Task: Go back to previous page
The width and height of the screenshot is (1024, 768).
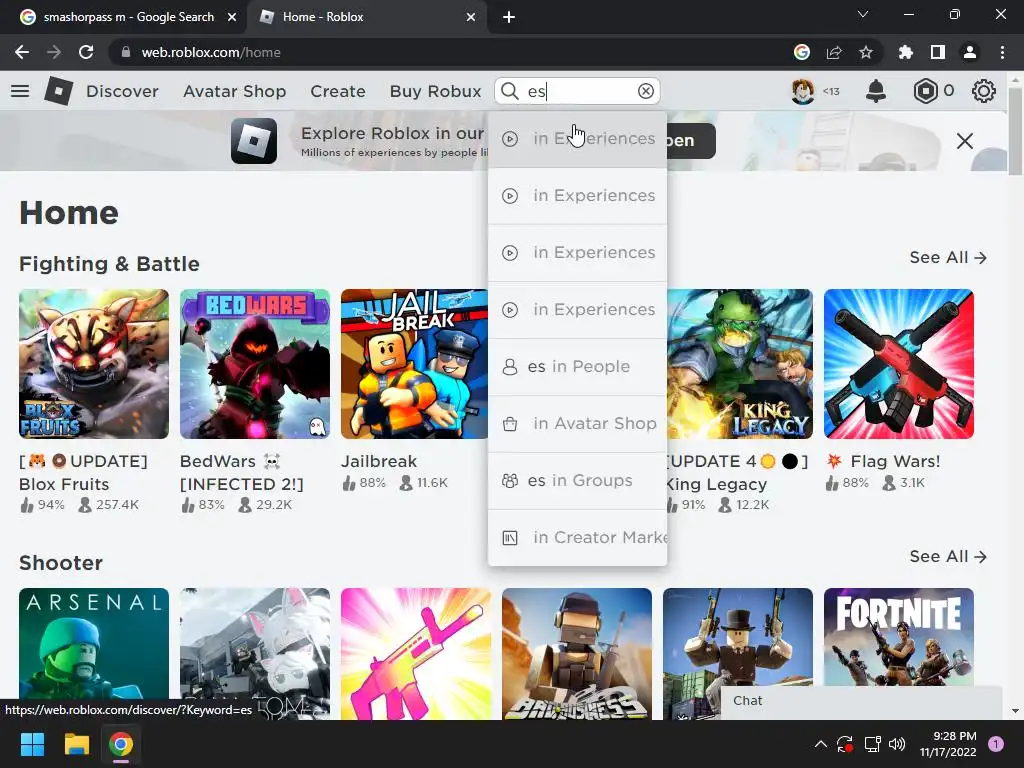Action: point(22,52)
